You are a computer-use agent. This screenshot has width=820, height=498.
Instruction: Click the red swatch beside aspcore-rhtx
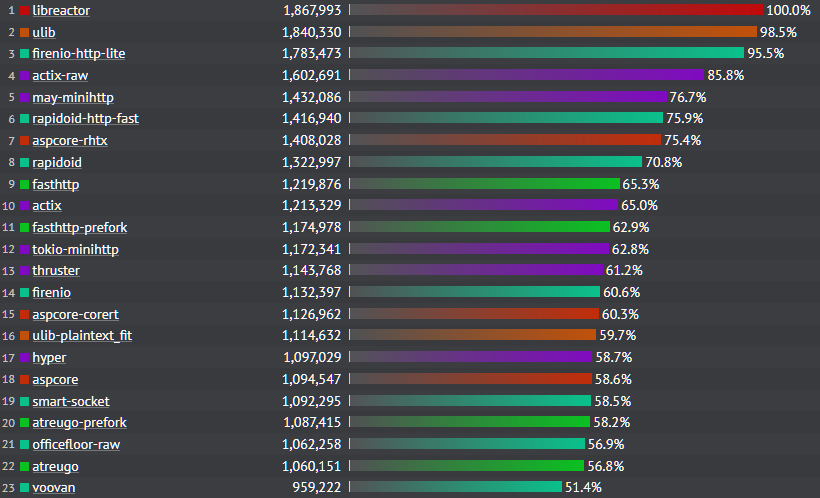[24, 141]
